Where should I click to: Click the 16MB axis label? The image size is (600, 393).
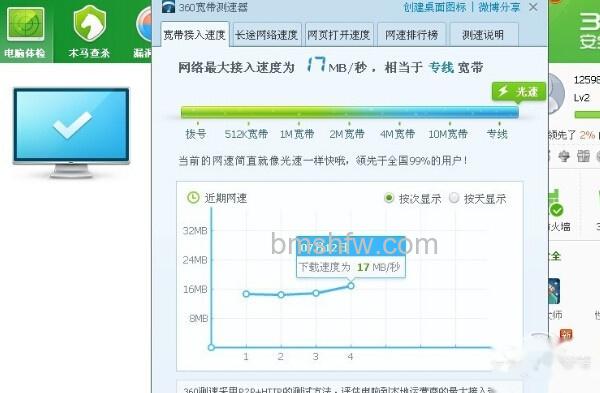coord(195,289)
